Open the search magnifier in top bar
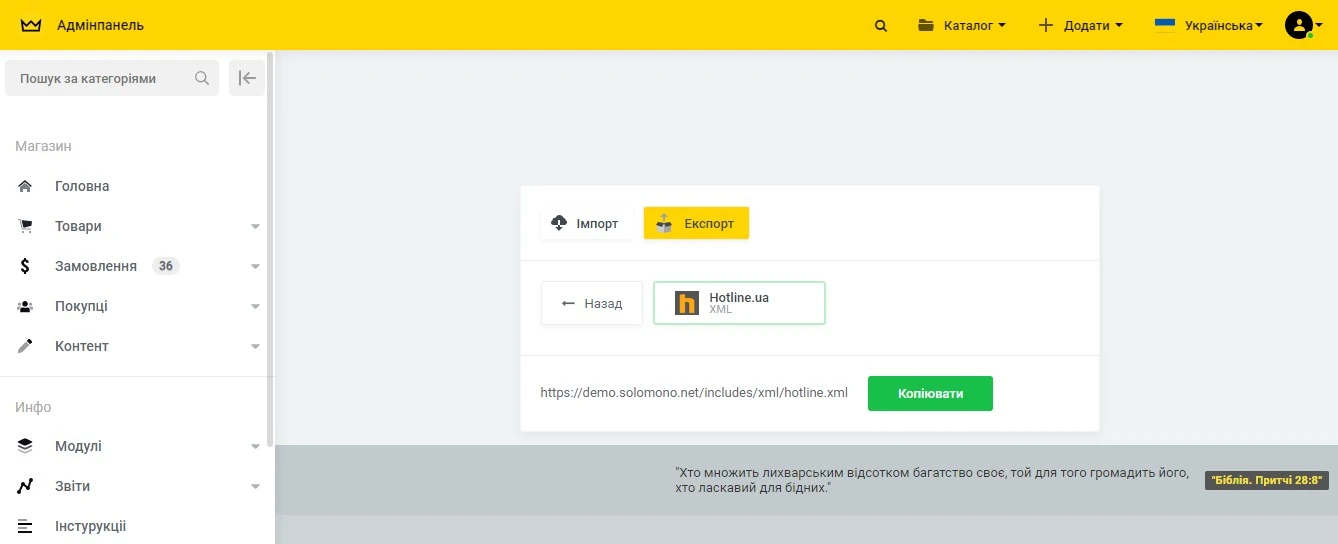Image resolution: width=1338 pixels, height=544 pixels. (x=881, y=26)
